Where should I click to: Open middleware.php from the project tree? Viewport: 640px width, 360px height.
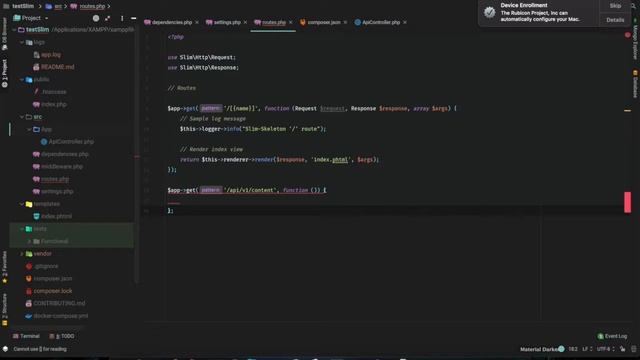62,167
